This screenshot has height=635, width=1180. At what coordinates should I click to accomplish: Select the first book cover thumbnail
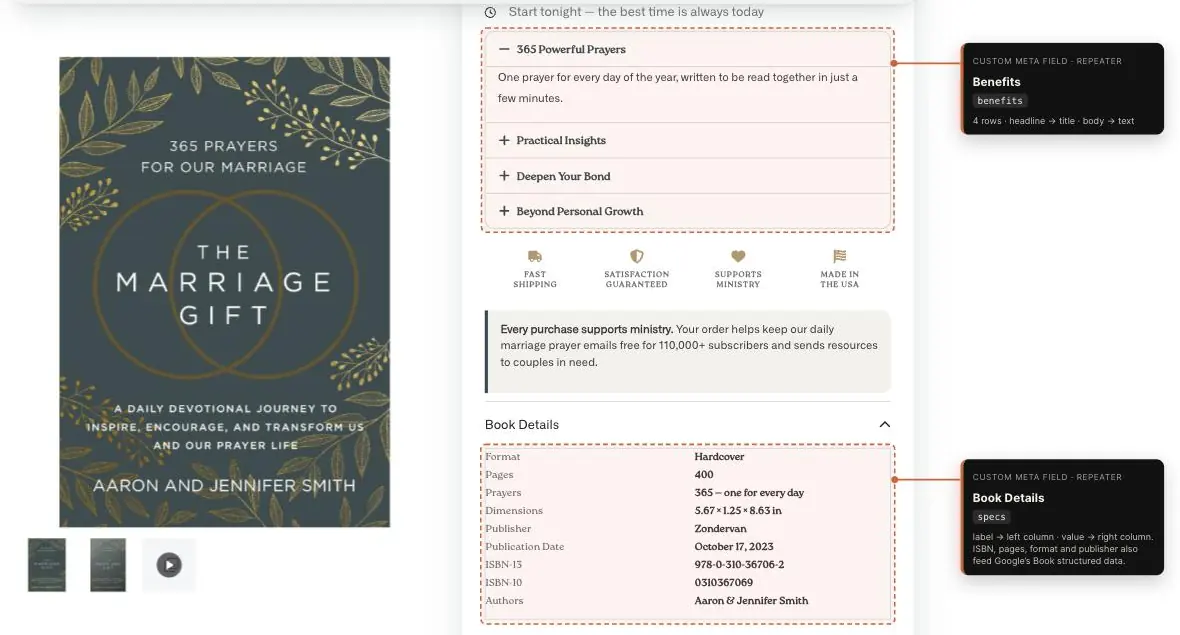tap(47, 565)
